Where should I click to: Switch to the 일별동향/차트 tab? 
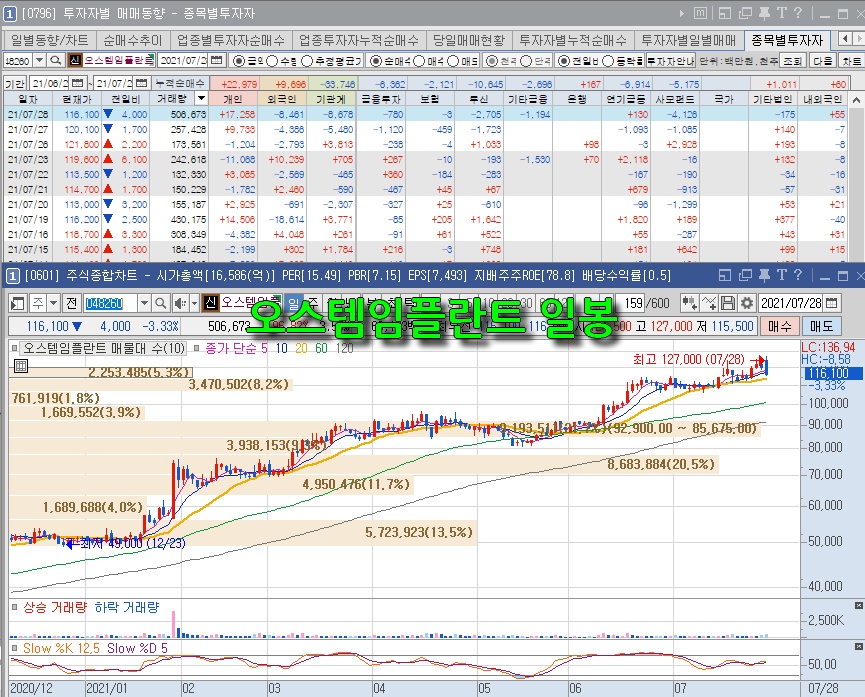50,40
